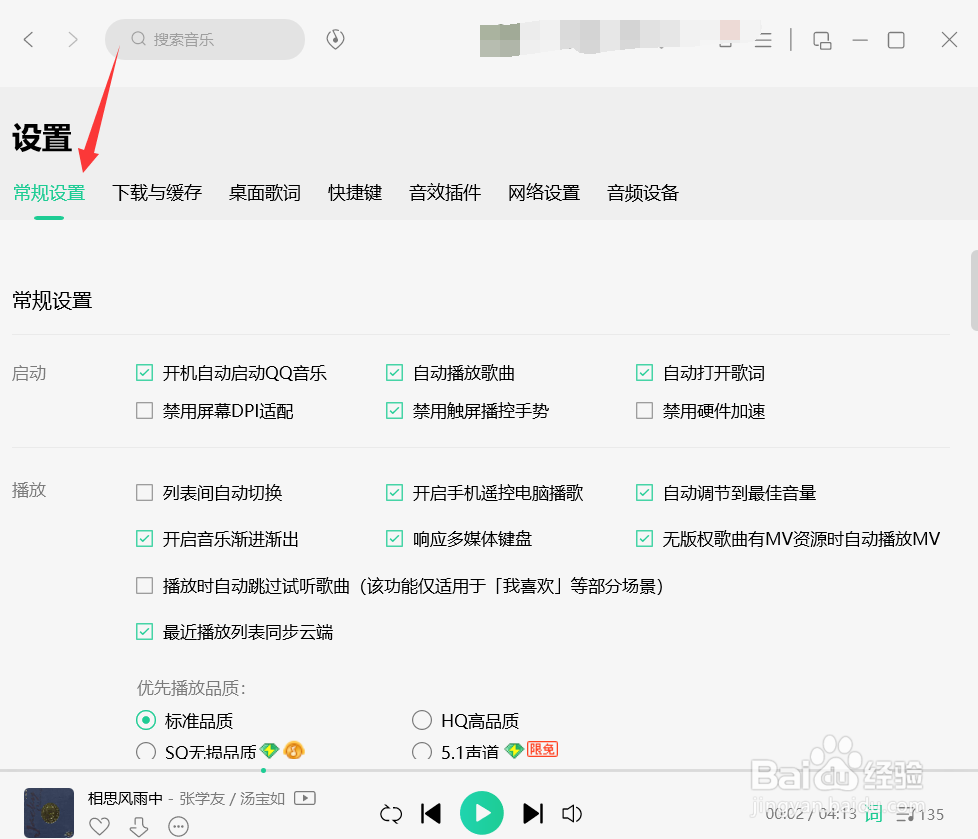Image resolution: width=978 pixels, height=839 pixels.
Task: Open volume speaker control
Action: 572,813
